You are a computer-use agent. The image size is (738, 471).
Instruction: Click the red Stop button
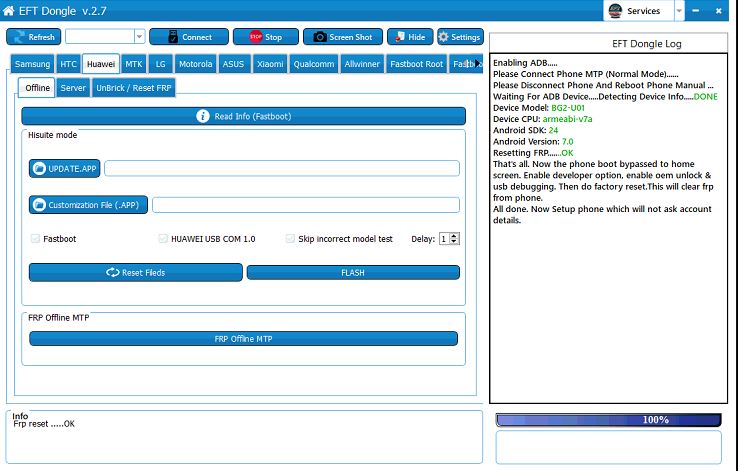point(265,37)
